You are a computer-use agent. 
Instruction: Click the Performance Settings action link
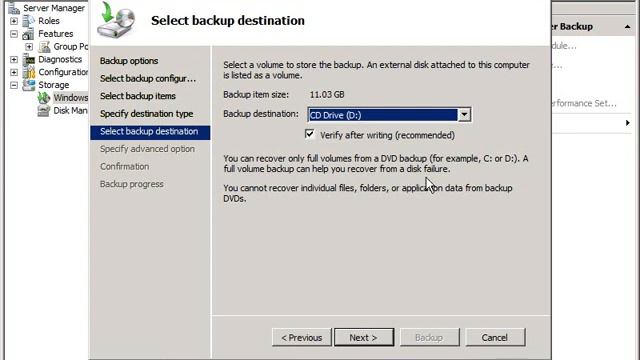coord(584,103)
